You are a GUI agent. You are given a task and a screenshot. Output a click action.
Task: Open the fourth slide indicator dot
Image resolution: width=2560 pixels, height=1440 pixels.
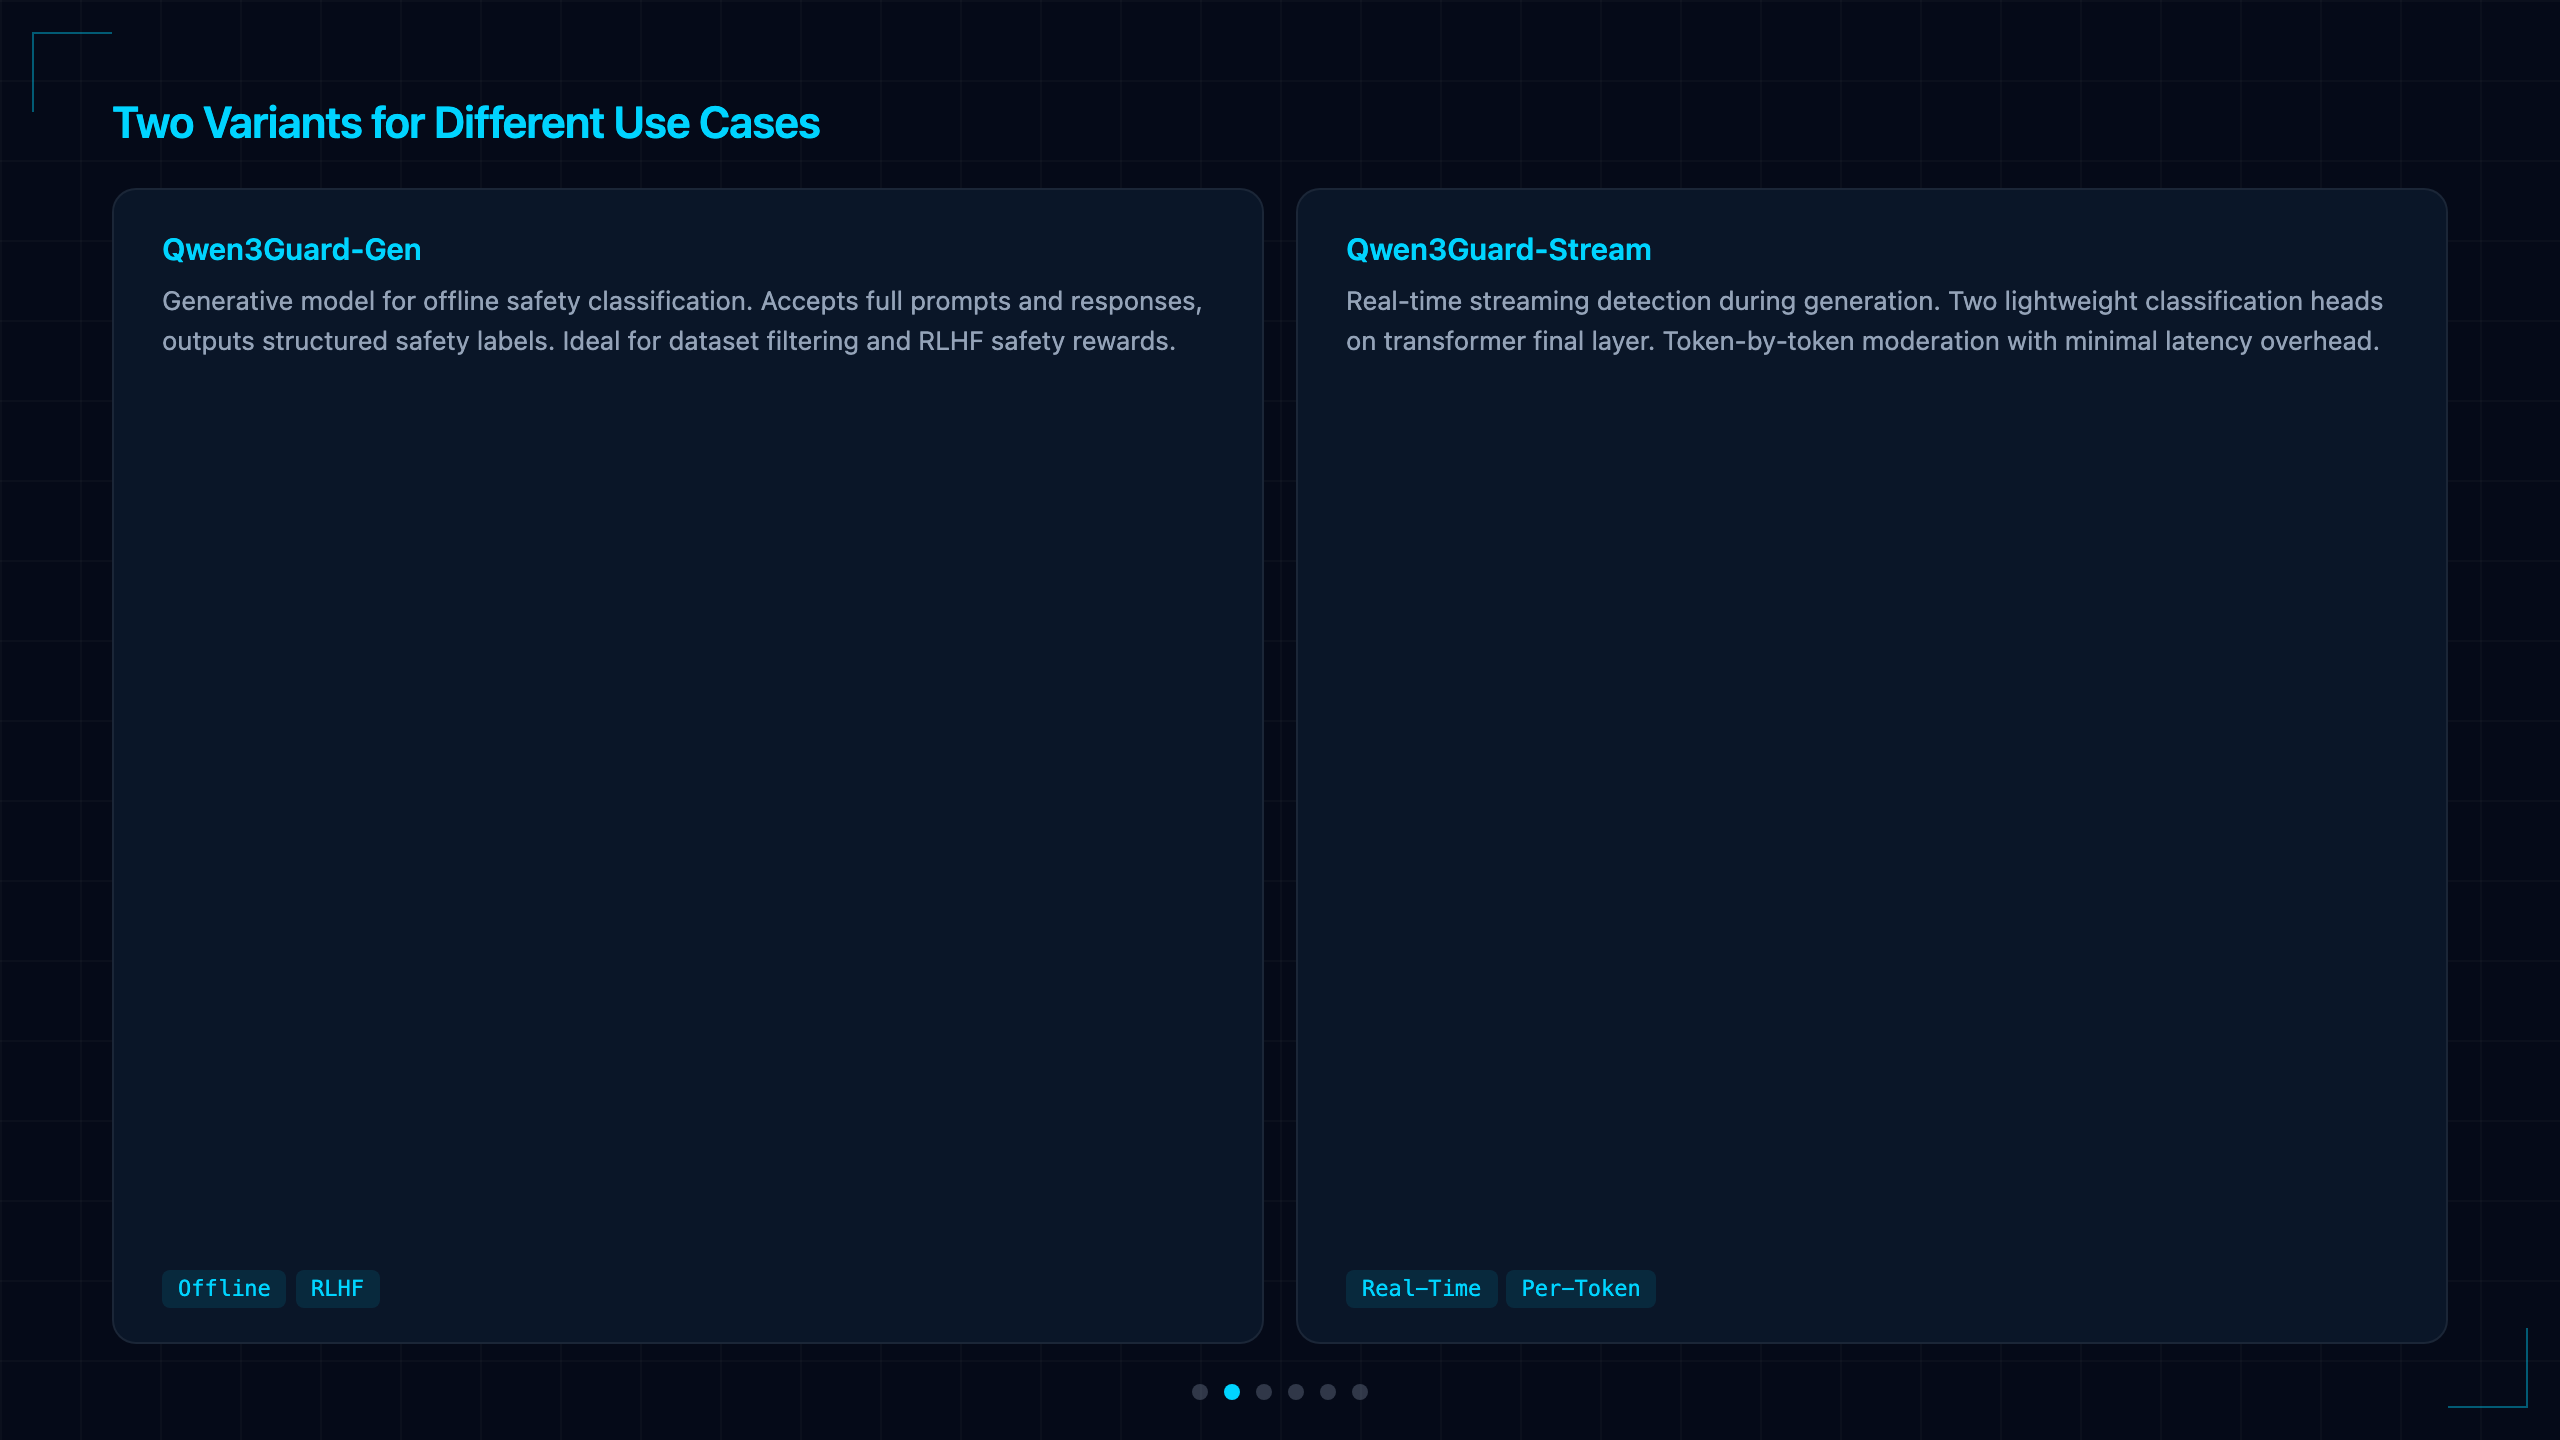point(1296,1392)
